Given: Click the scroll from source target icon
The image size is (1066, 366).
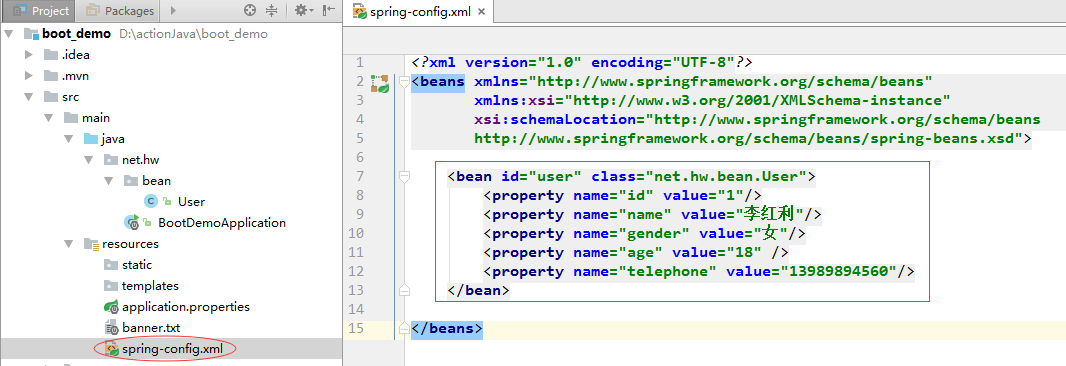Looking at the screenshot, I should (x=250, y=11).
